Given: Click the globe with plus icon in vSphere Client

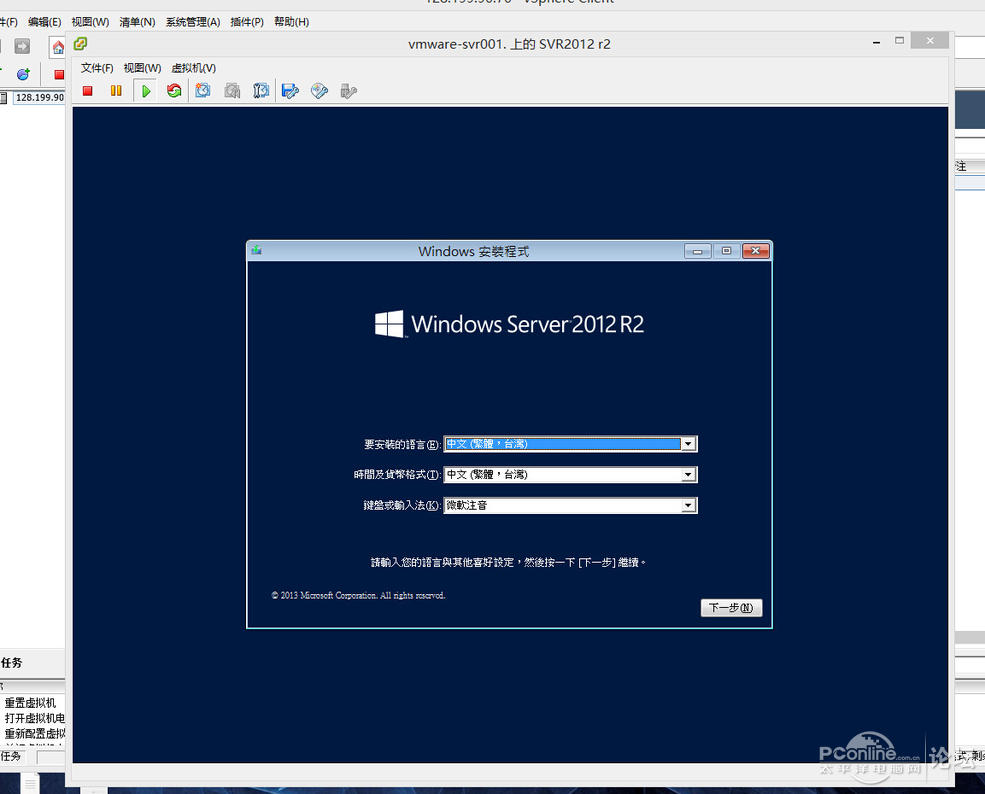Looking at the screenshot, I should [23, 74].
